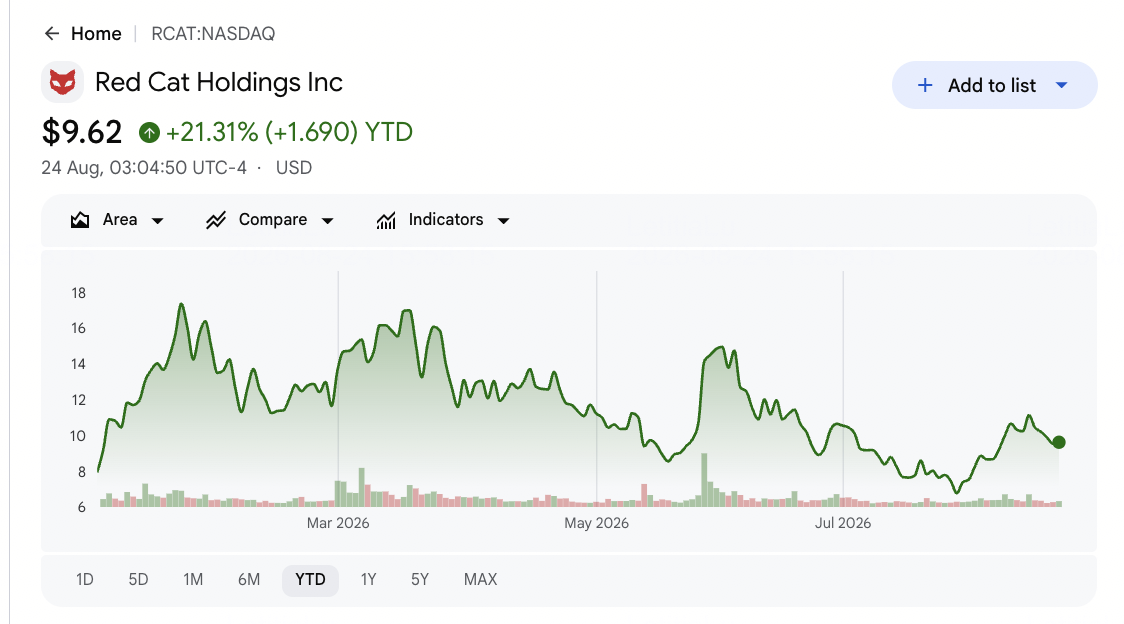
Task: Click the Indicators chart icon
Action: 386,220
